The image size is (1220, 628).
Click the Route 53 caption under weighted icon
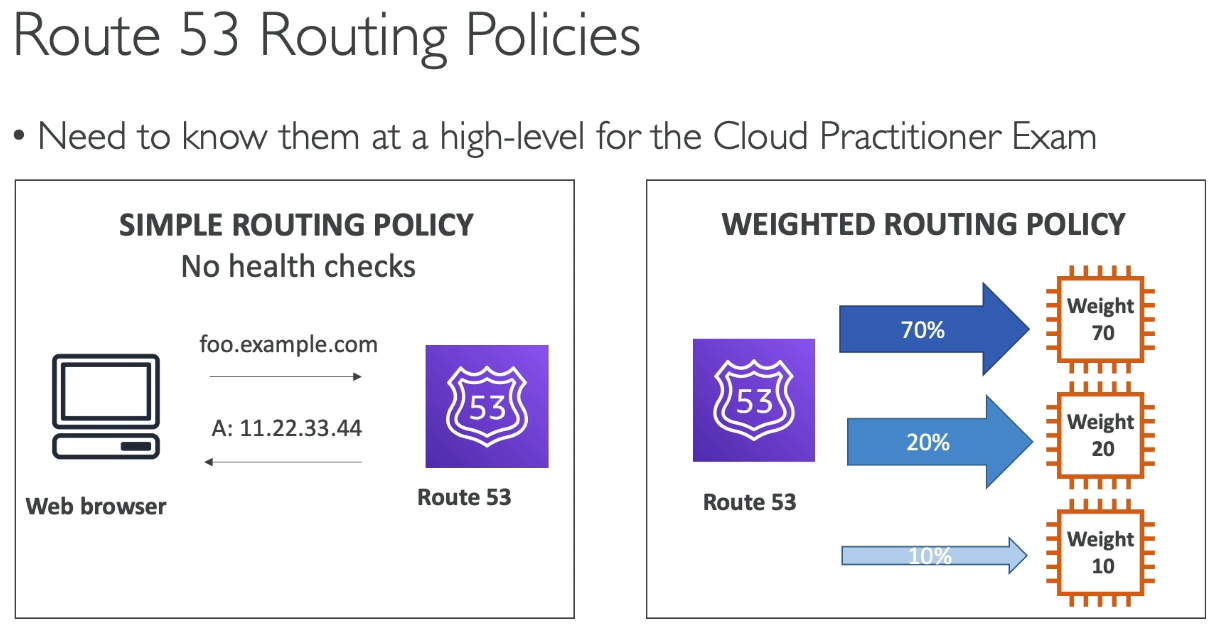[750, 502]
